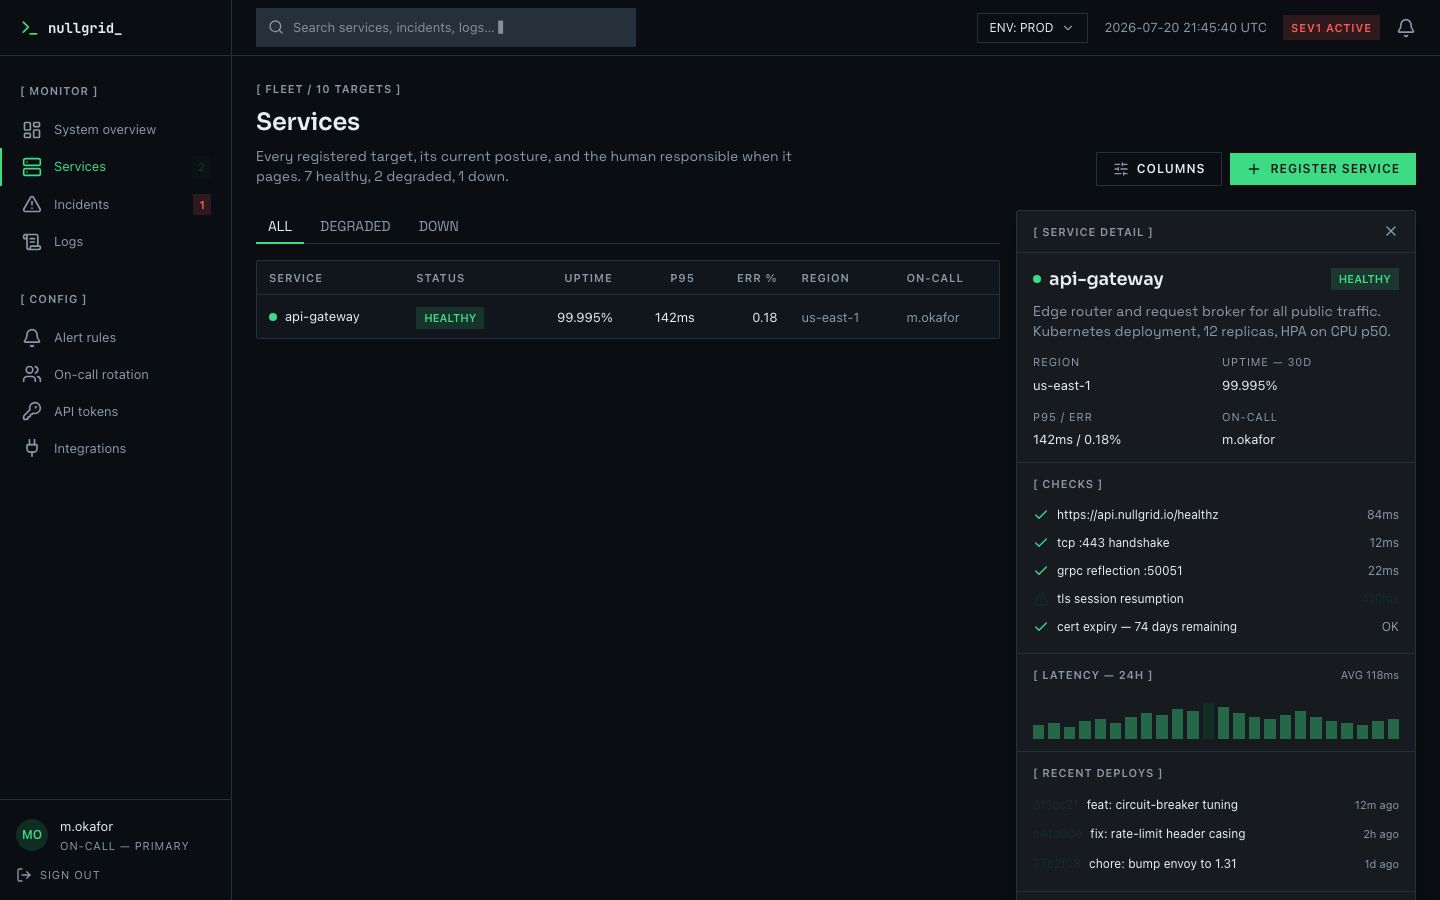Open the ENV: PROD environment dropdown

[1032, 28]
